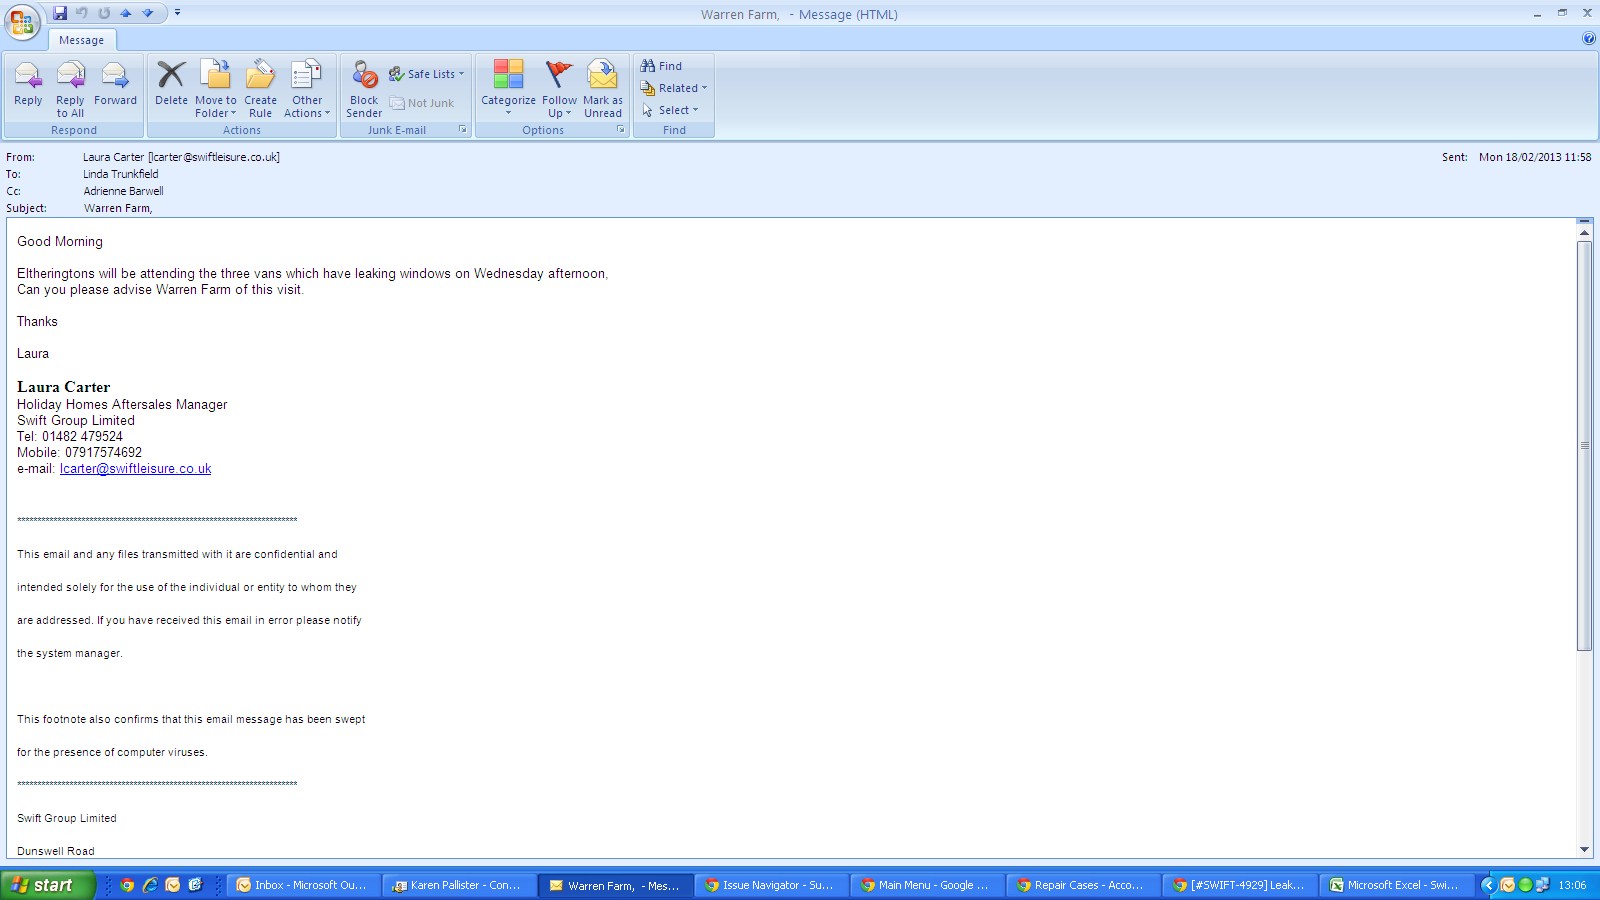Switch to [#SWIFT-4929] Leak taskbar window
The height and width of the screenshot is (900, 1600).
click(x=1239, y=885)
